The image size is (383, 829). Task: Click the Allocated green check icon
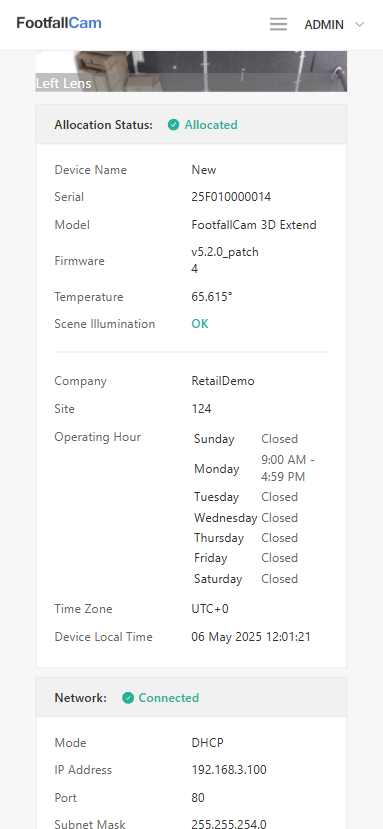pyautogui.click(x=174, y=125)
